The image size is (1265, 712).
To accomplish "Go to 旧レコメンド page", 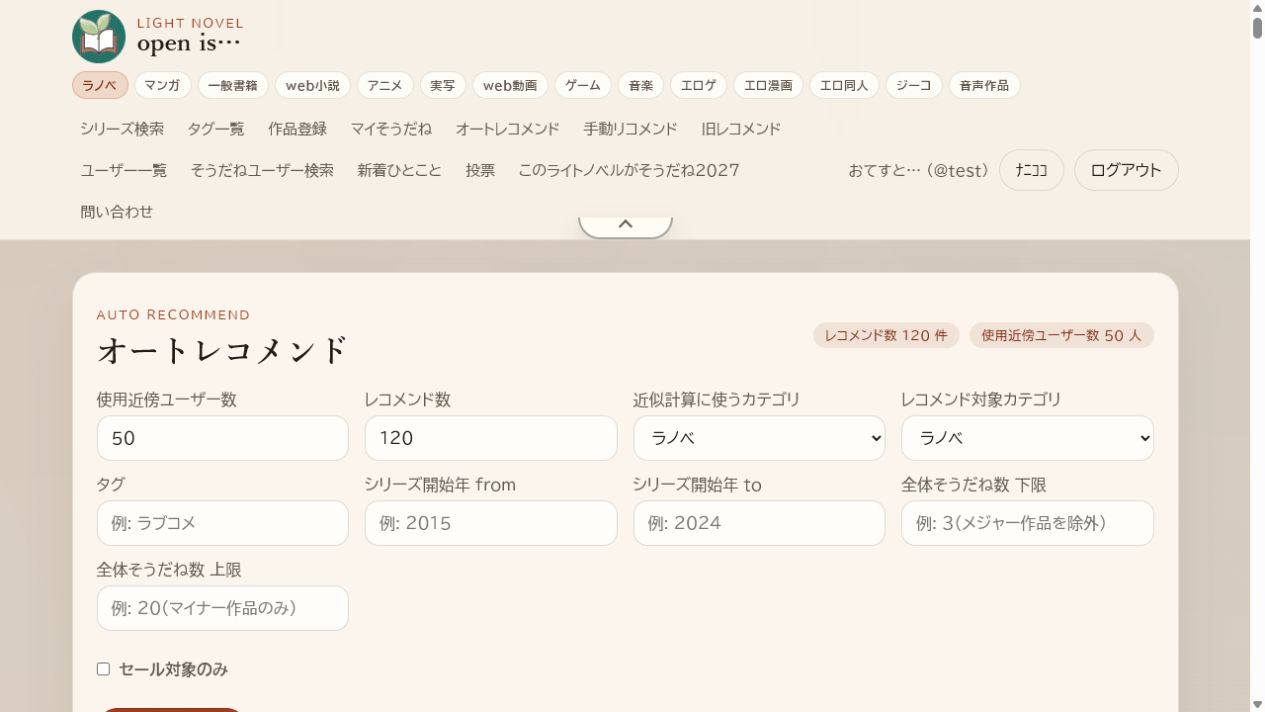I will click(741, 129).
